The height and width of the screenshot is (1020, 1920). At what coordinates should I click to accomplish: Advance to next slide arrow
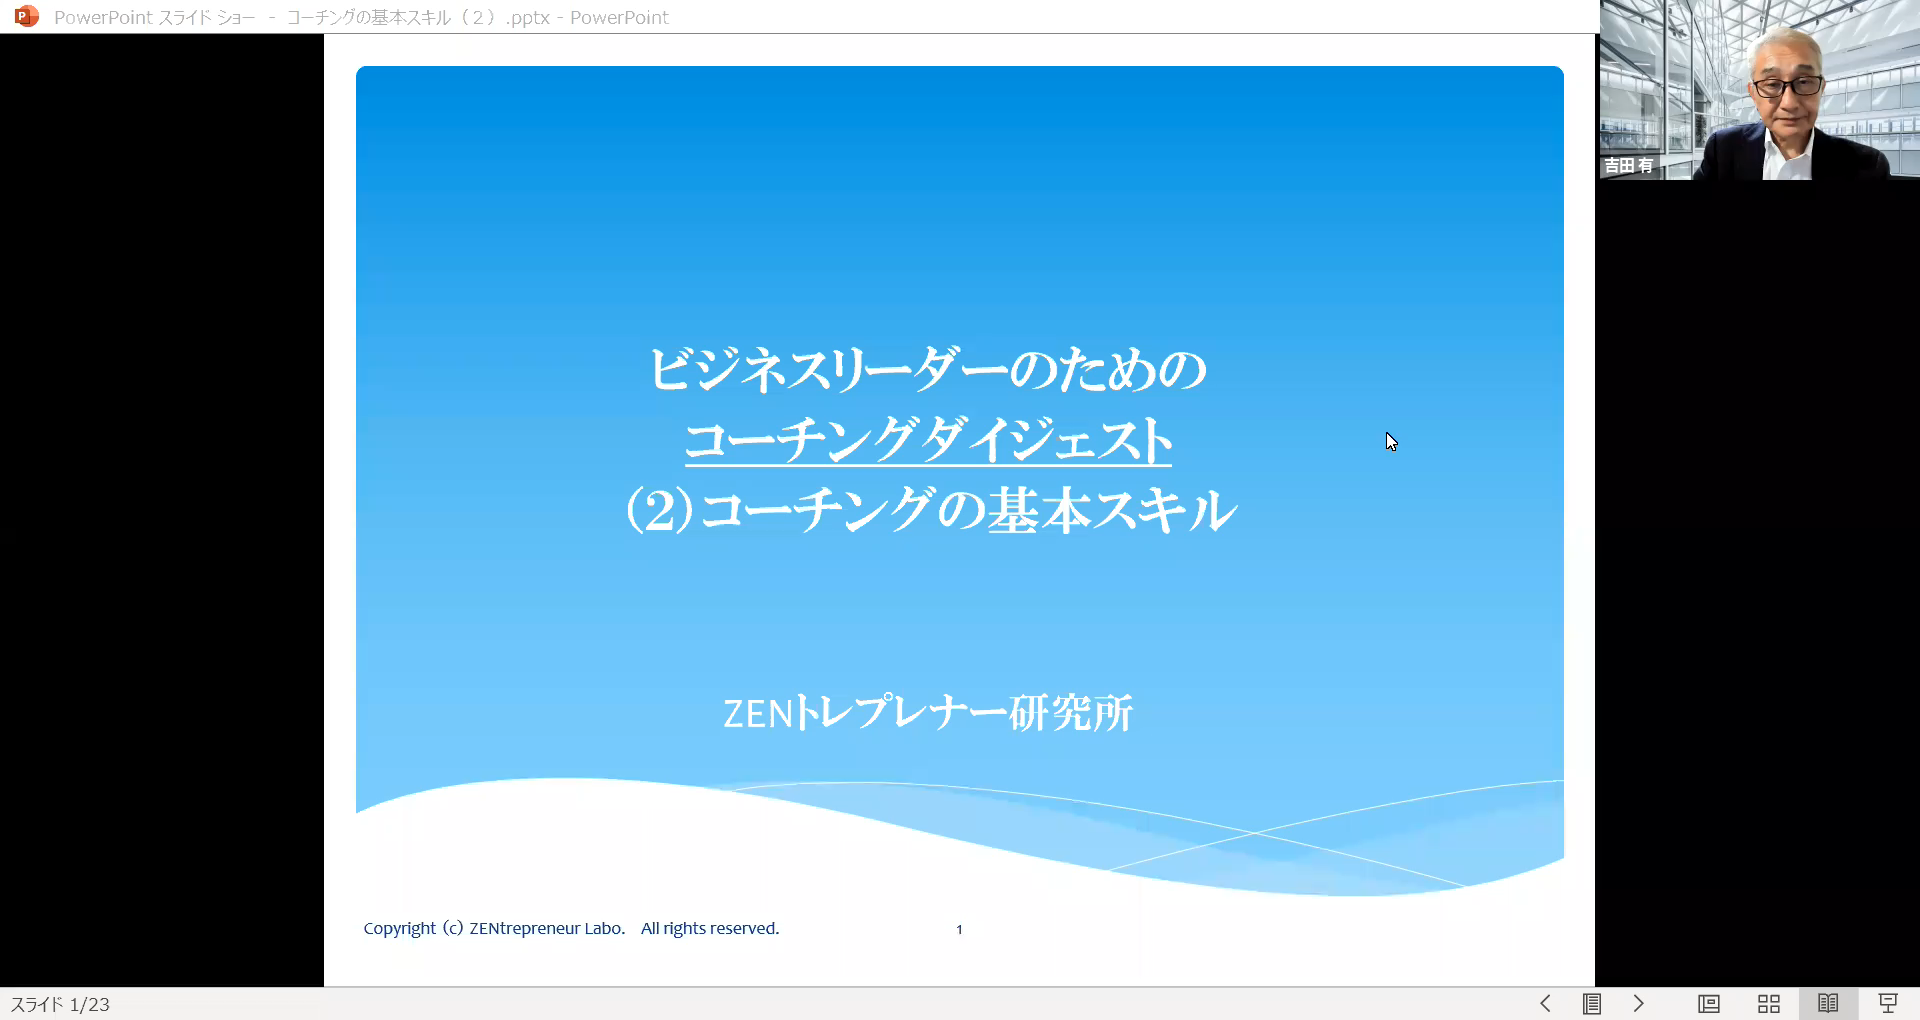[1638, 1003]
